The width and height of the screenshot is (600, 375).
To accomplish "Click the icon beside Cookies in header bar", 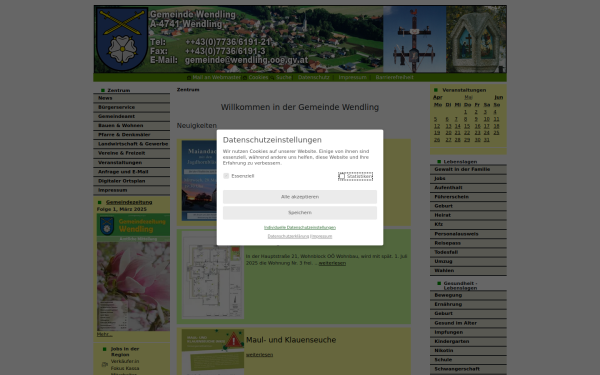I will [245, 78].
